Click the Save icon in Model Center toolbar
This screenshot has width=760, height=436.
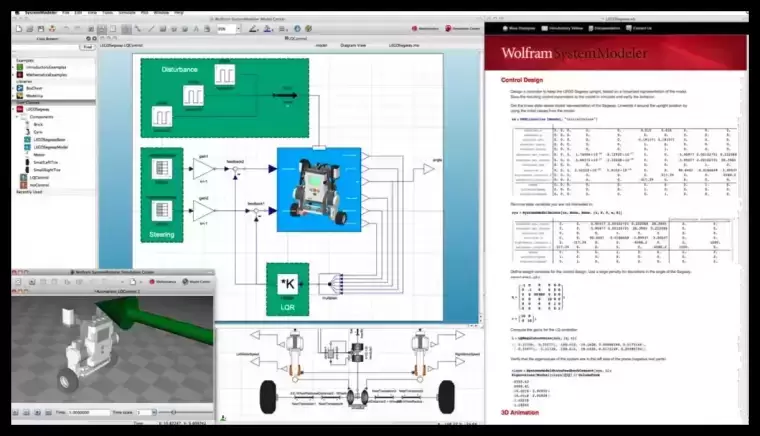[41, 29]
